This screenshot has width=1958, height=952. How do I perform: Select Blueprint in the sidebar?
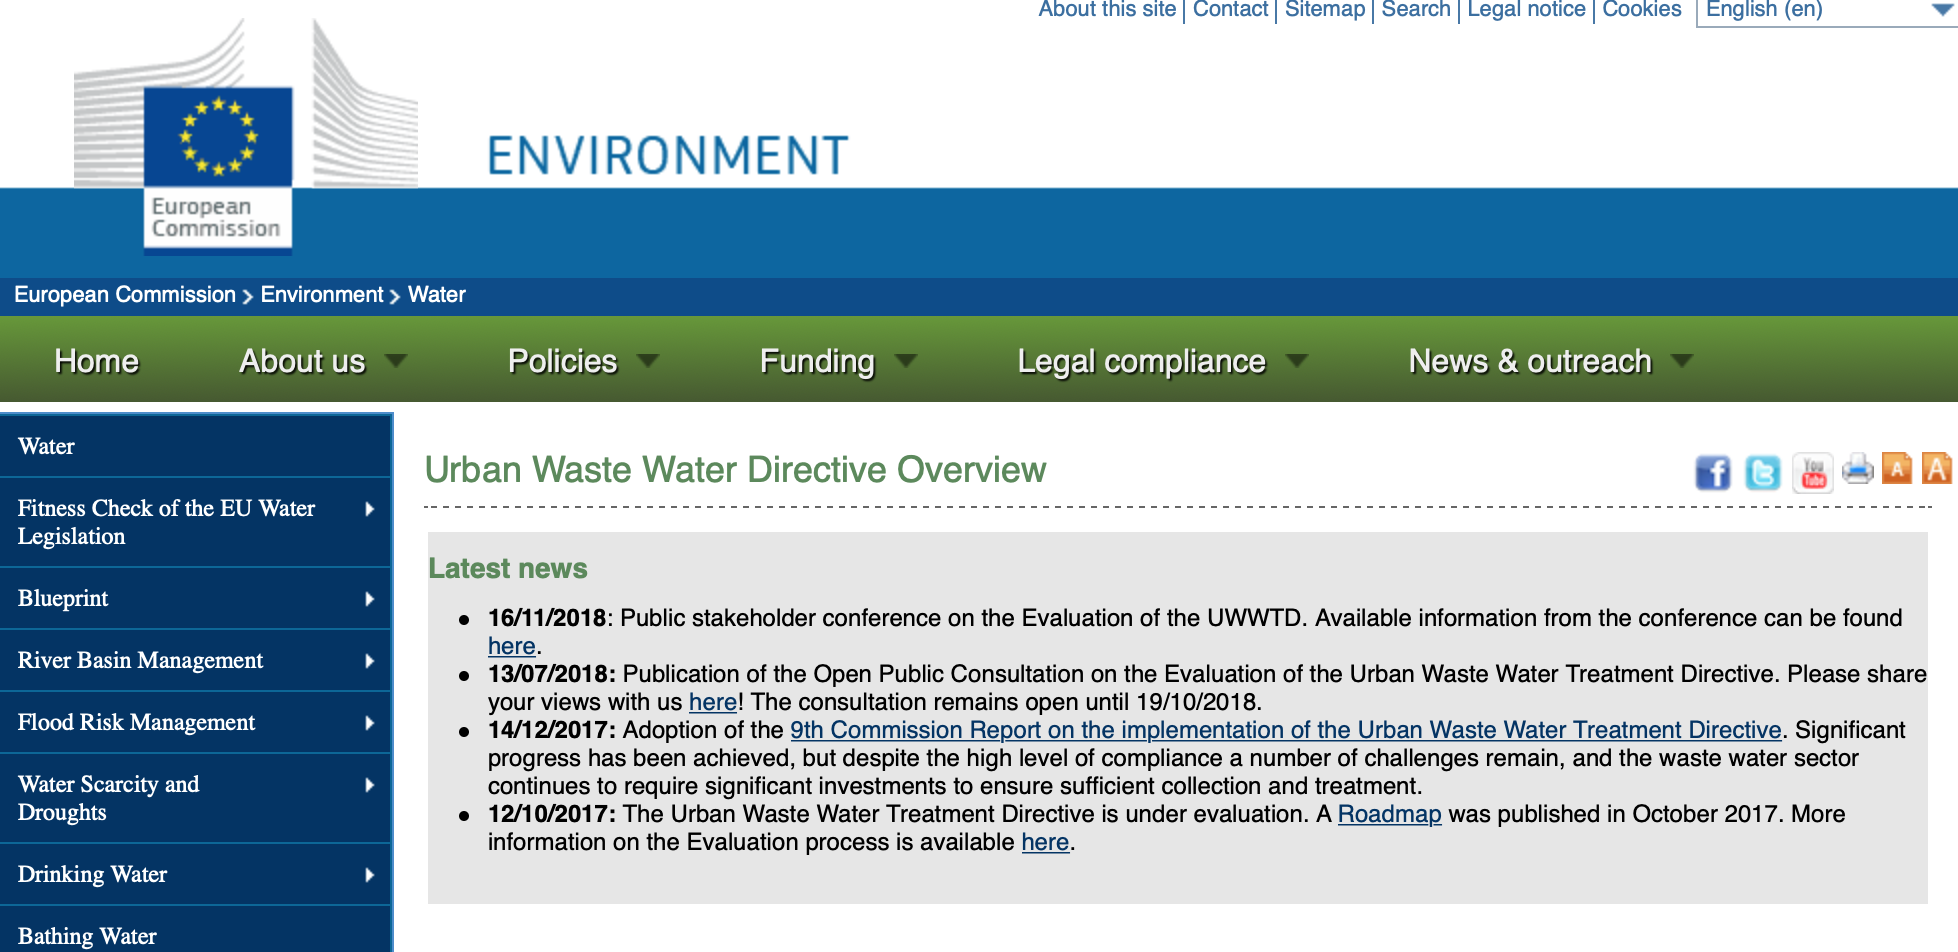point(195,598)
